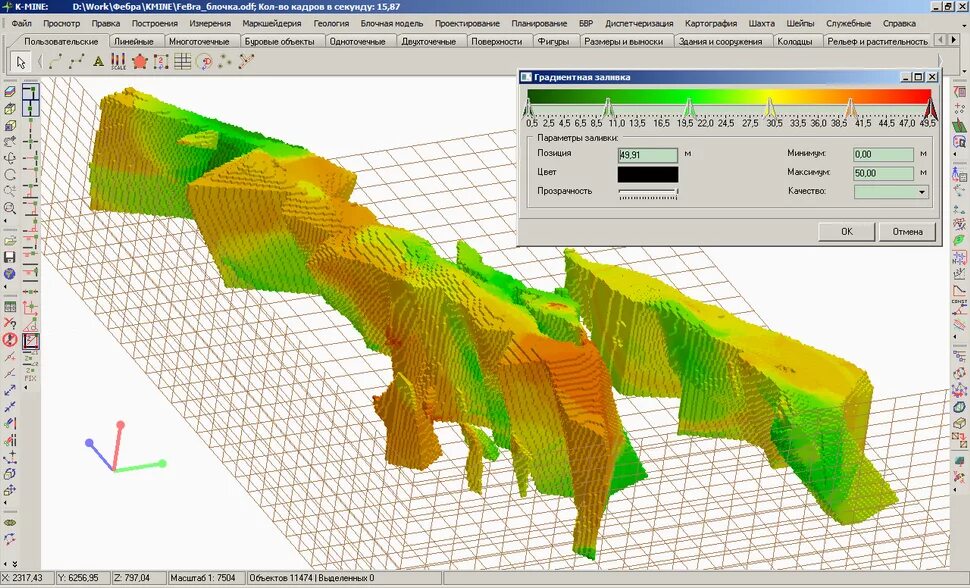Click the Прозрачность transparency slider
Screen dimensions: 970x588
(x=648, y=192)
